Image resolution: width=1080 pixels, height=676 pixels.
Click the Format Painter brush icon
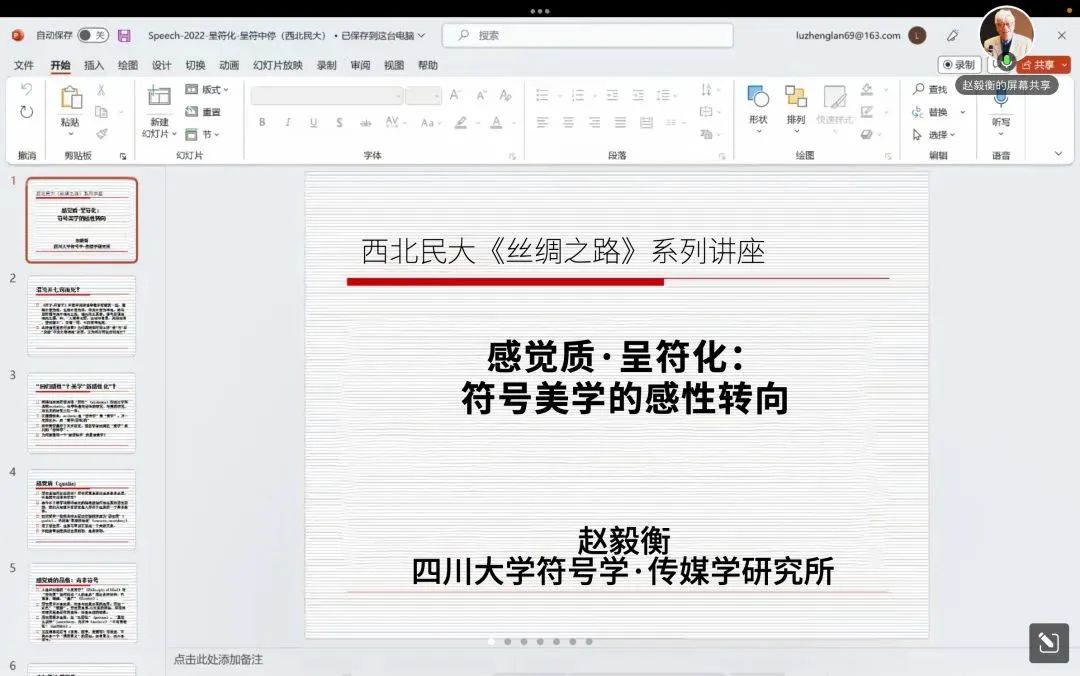click(x=101, y=134)
